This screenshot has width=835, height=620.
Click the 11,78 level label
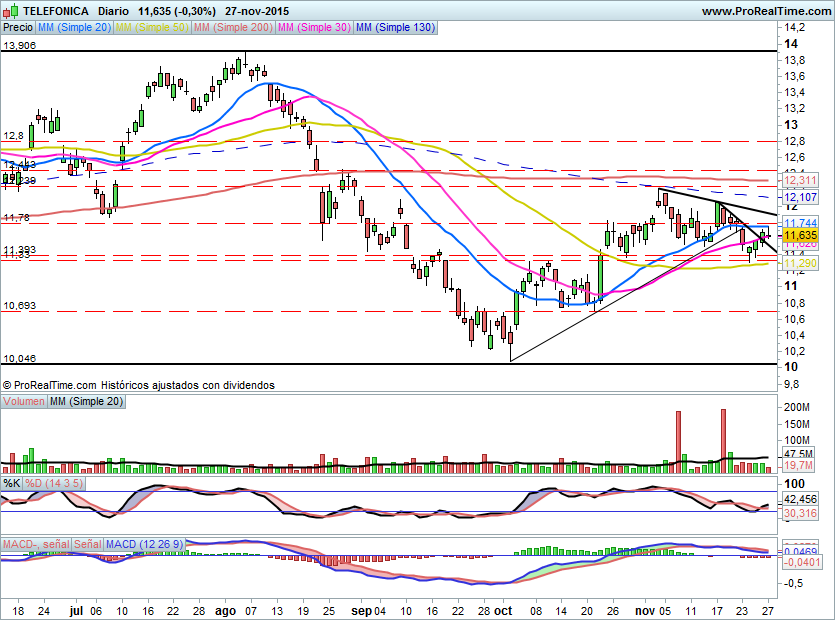pyautogui.click(x=17, y=217)
